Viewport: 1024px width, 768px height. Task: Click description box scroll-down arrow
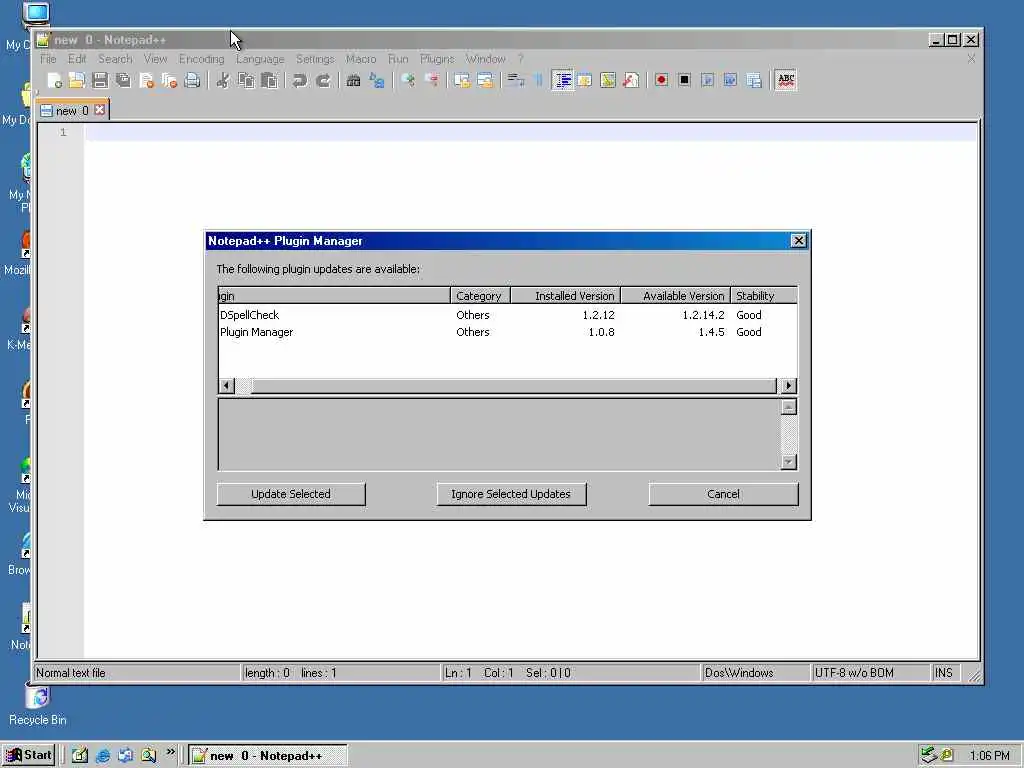pos(788,462)
